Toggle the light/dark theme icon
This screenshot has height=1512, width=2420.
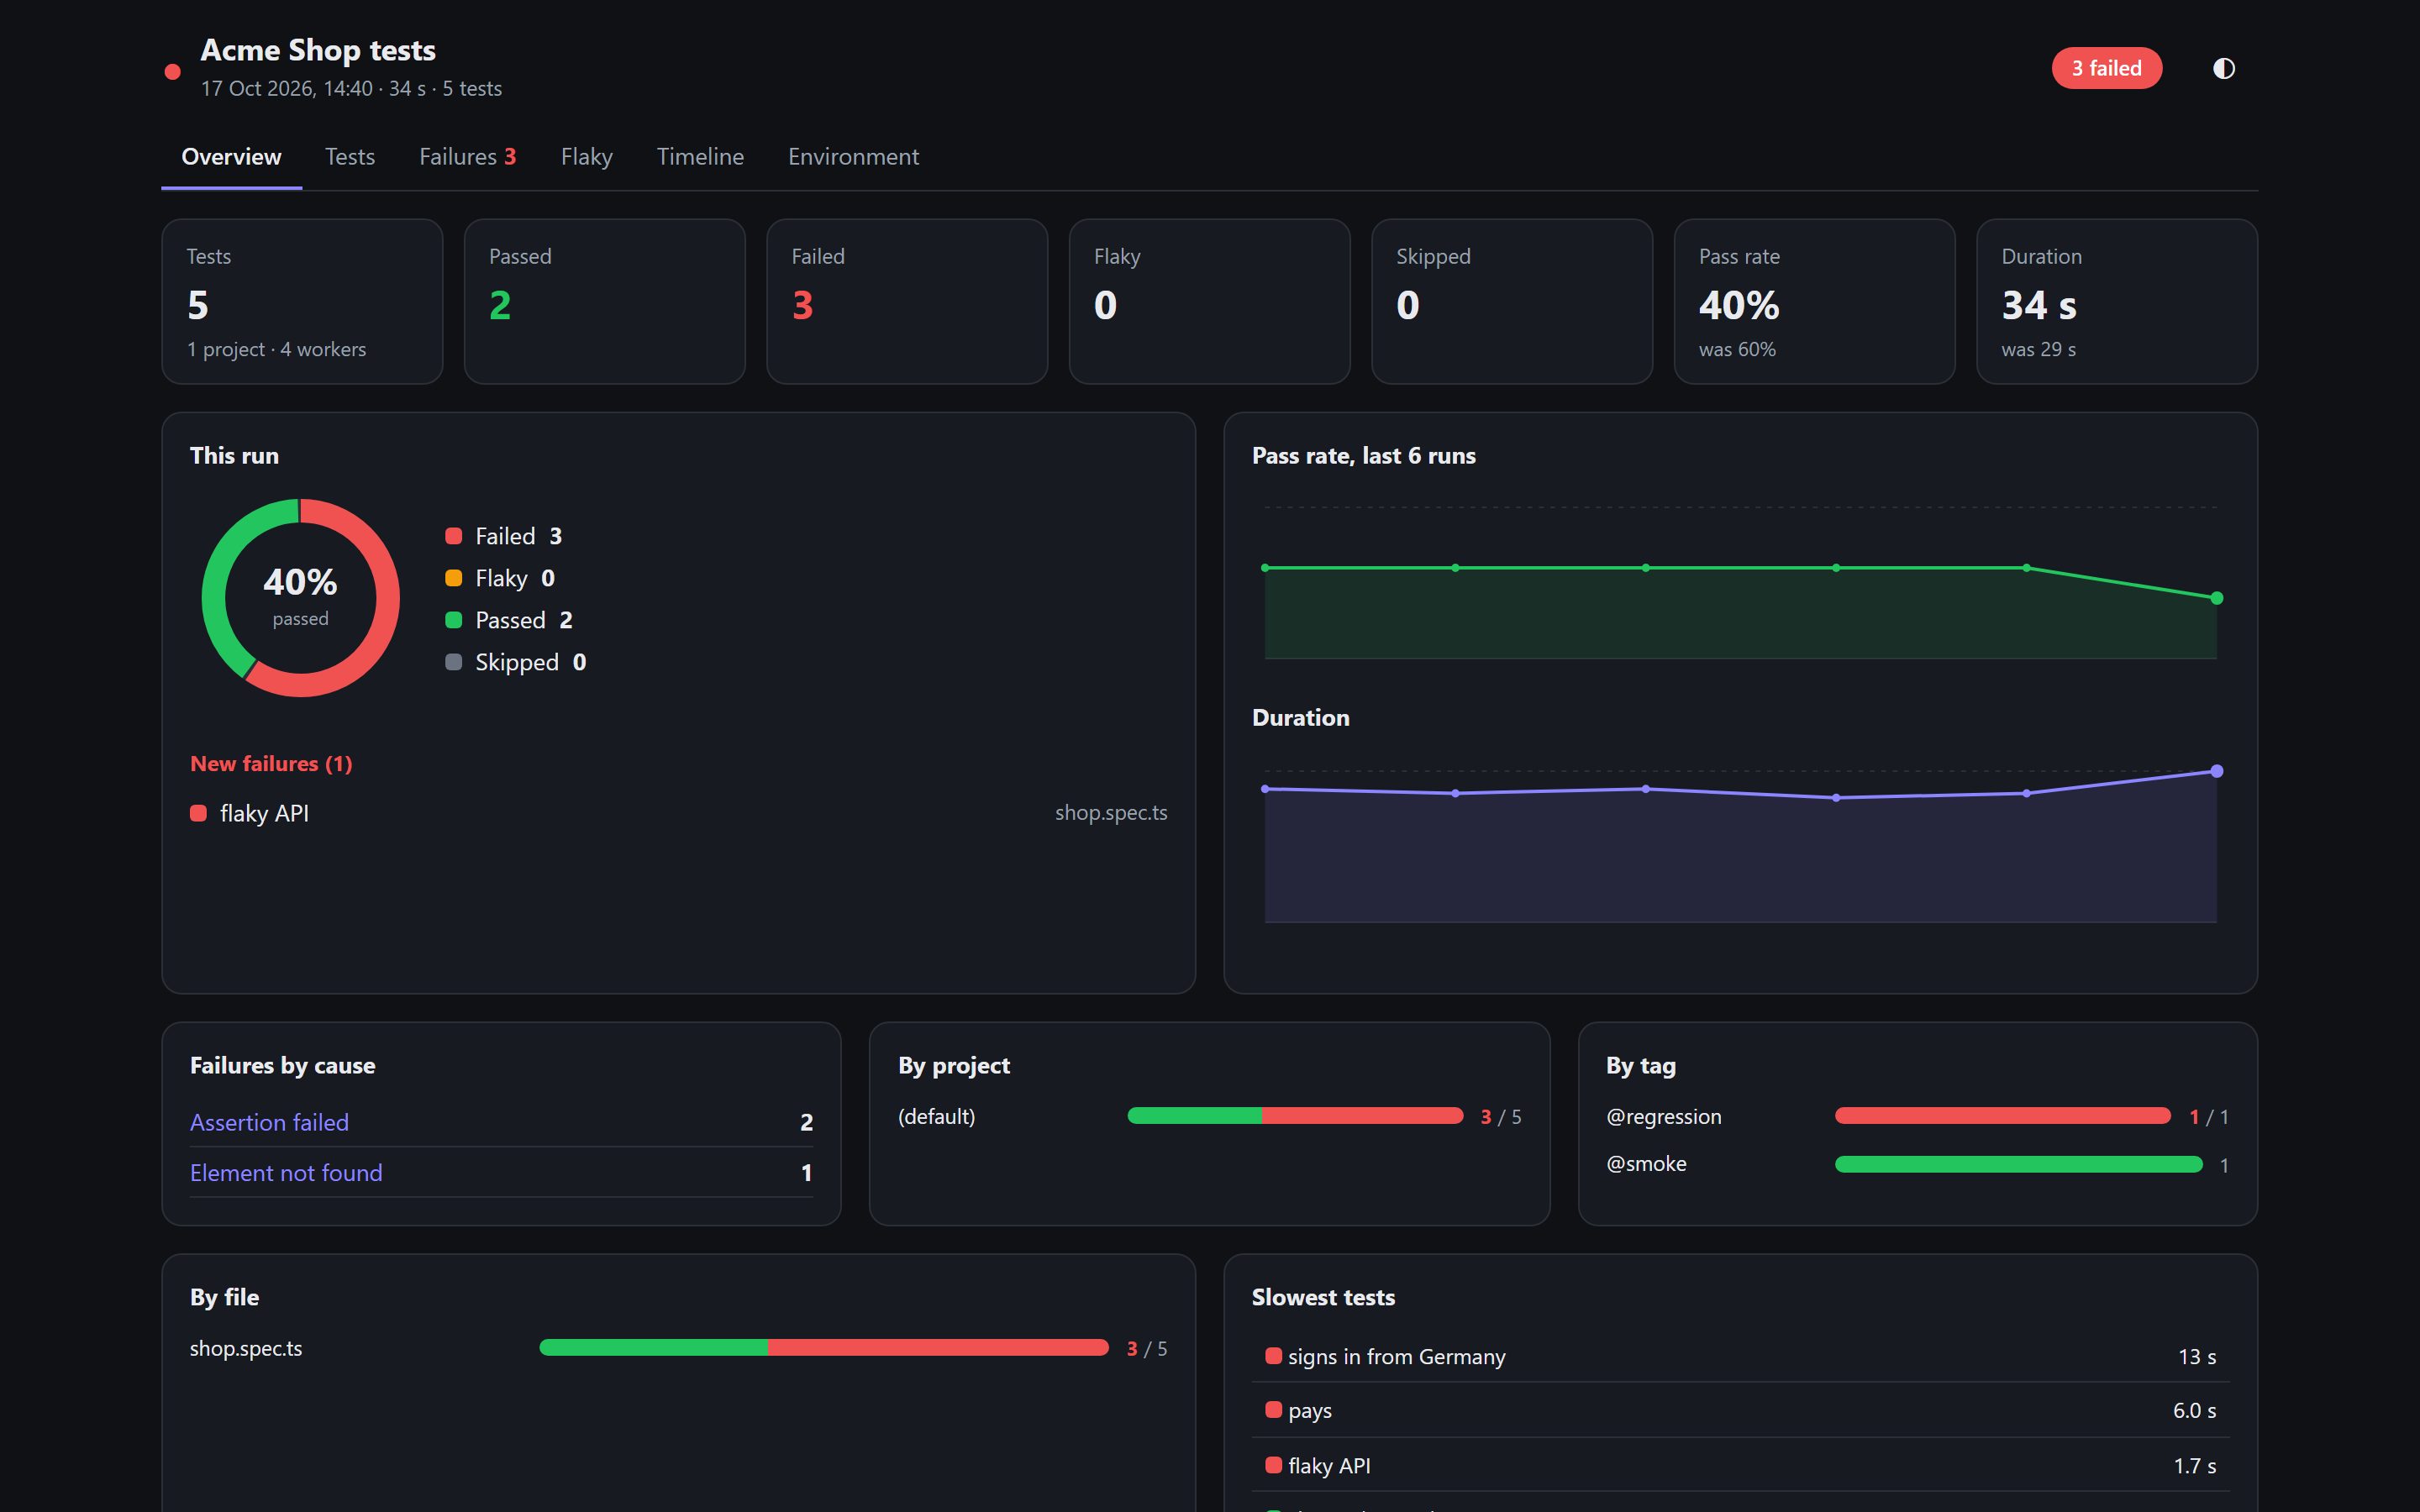point(2223,68)
